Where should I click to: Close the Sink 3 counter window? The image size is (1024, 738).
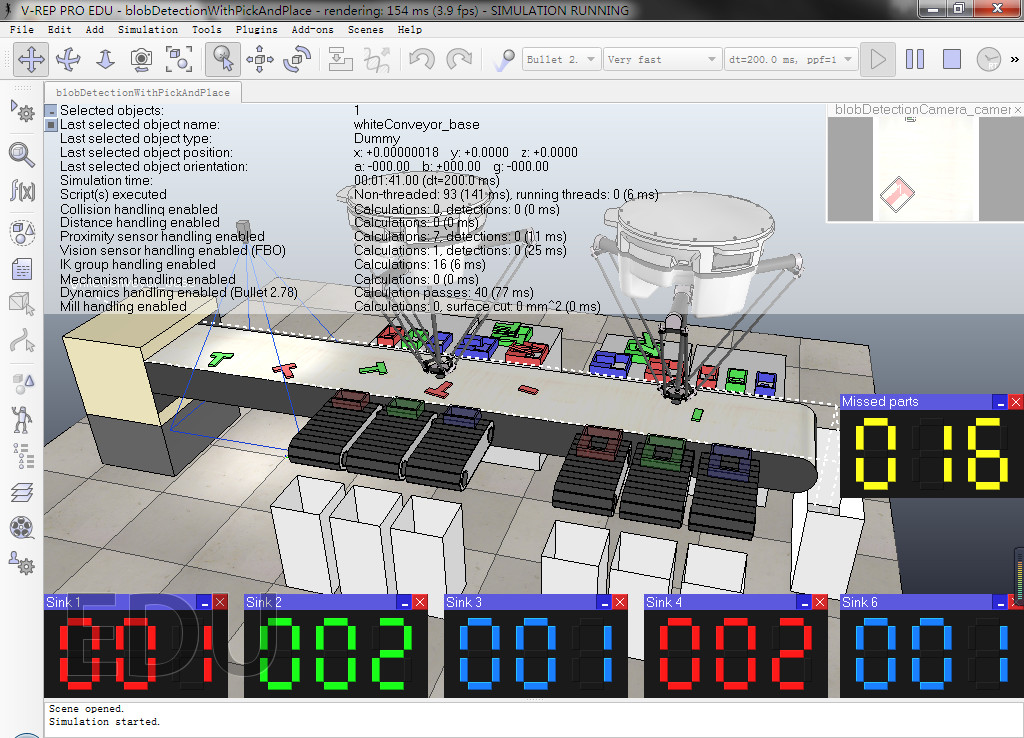pos(620,602)
